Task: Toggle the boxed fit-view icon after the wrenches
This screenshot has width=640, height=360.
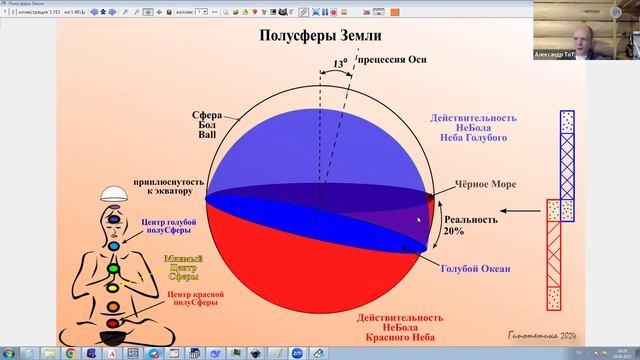Action: pyautogui.click(x=148, y=12)
